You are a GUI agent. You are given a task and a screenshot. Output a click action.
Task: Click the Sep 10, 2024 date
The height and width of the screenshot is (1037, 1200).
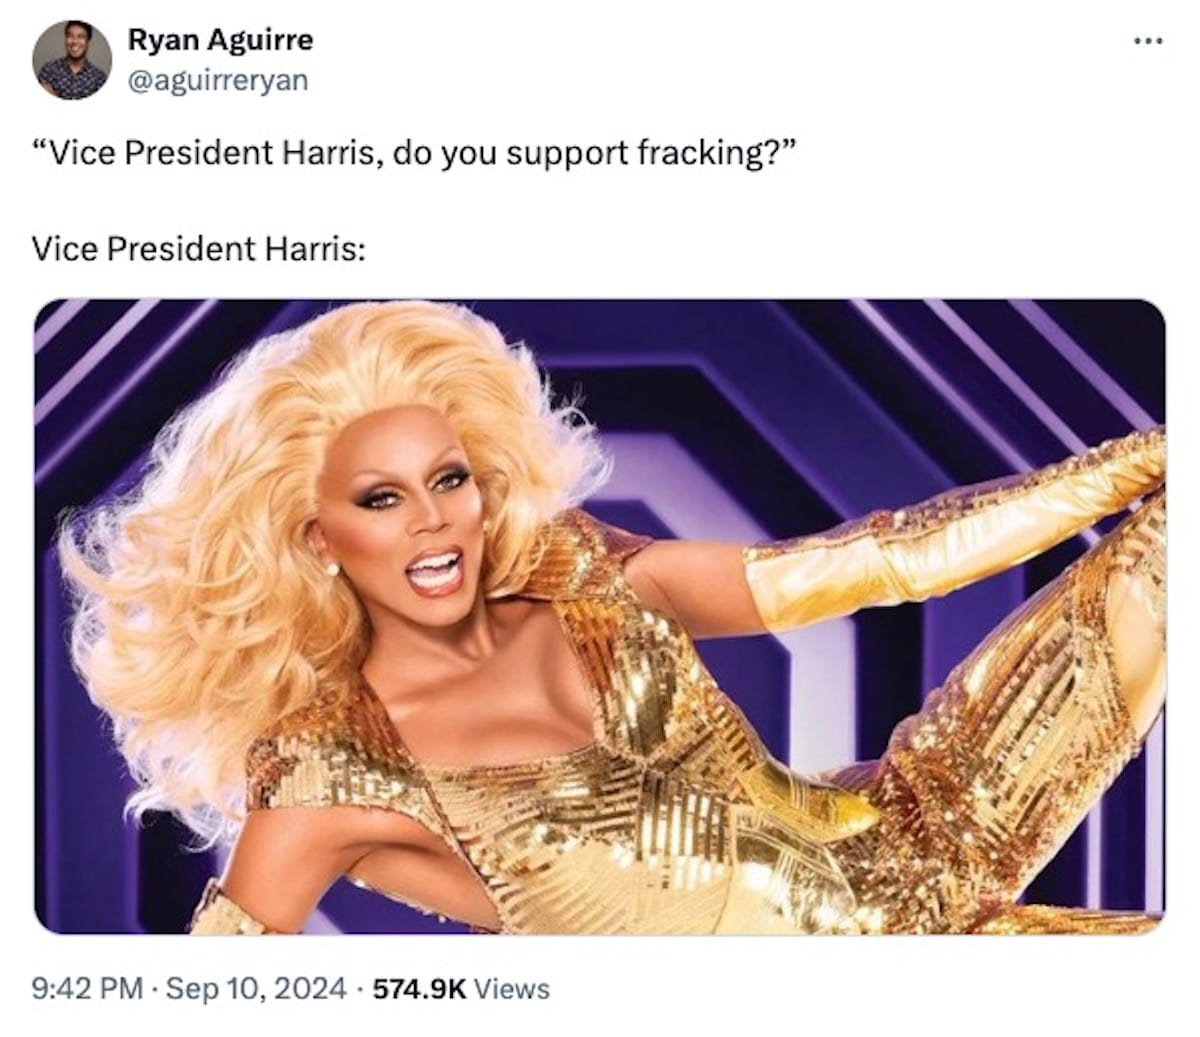(255, 989)
